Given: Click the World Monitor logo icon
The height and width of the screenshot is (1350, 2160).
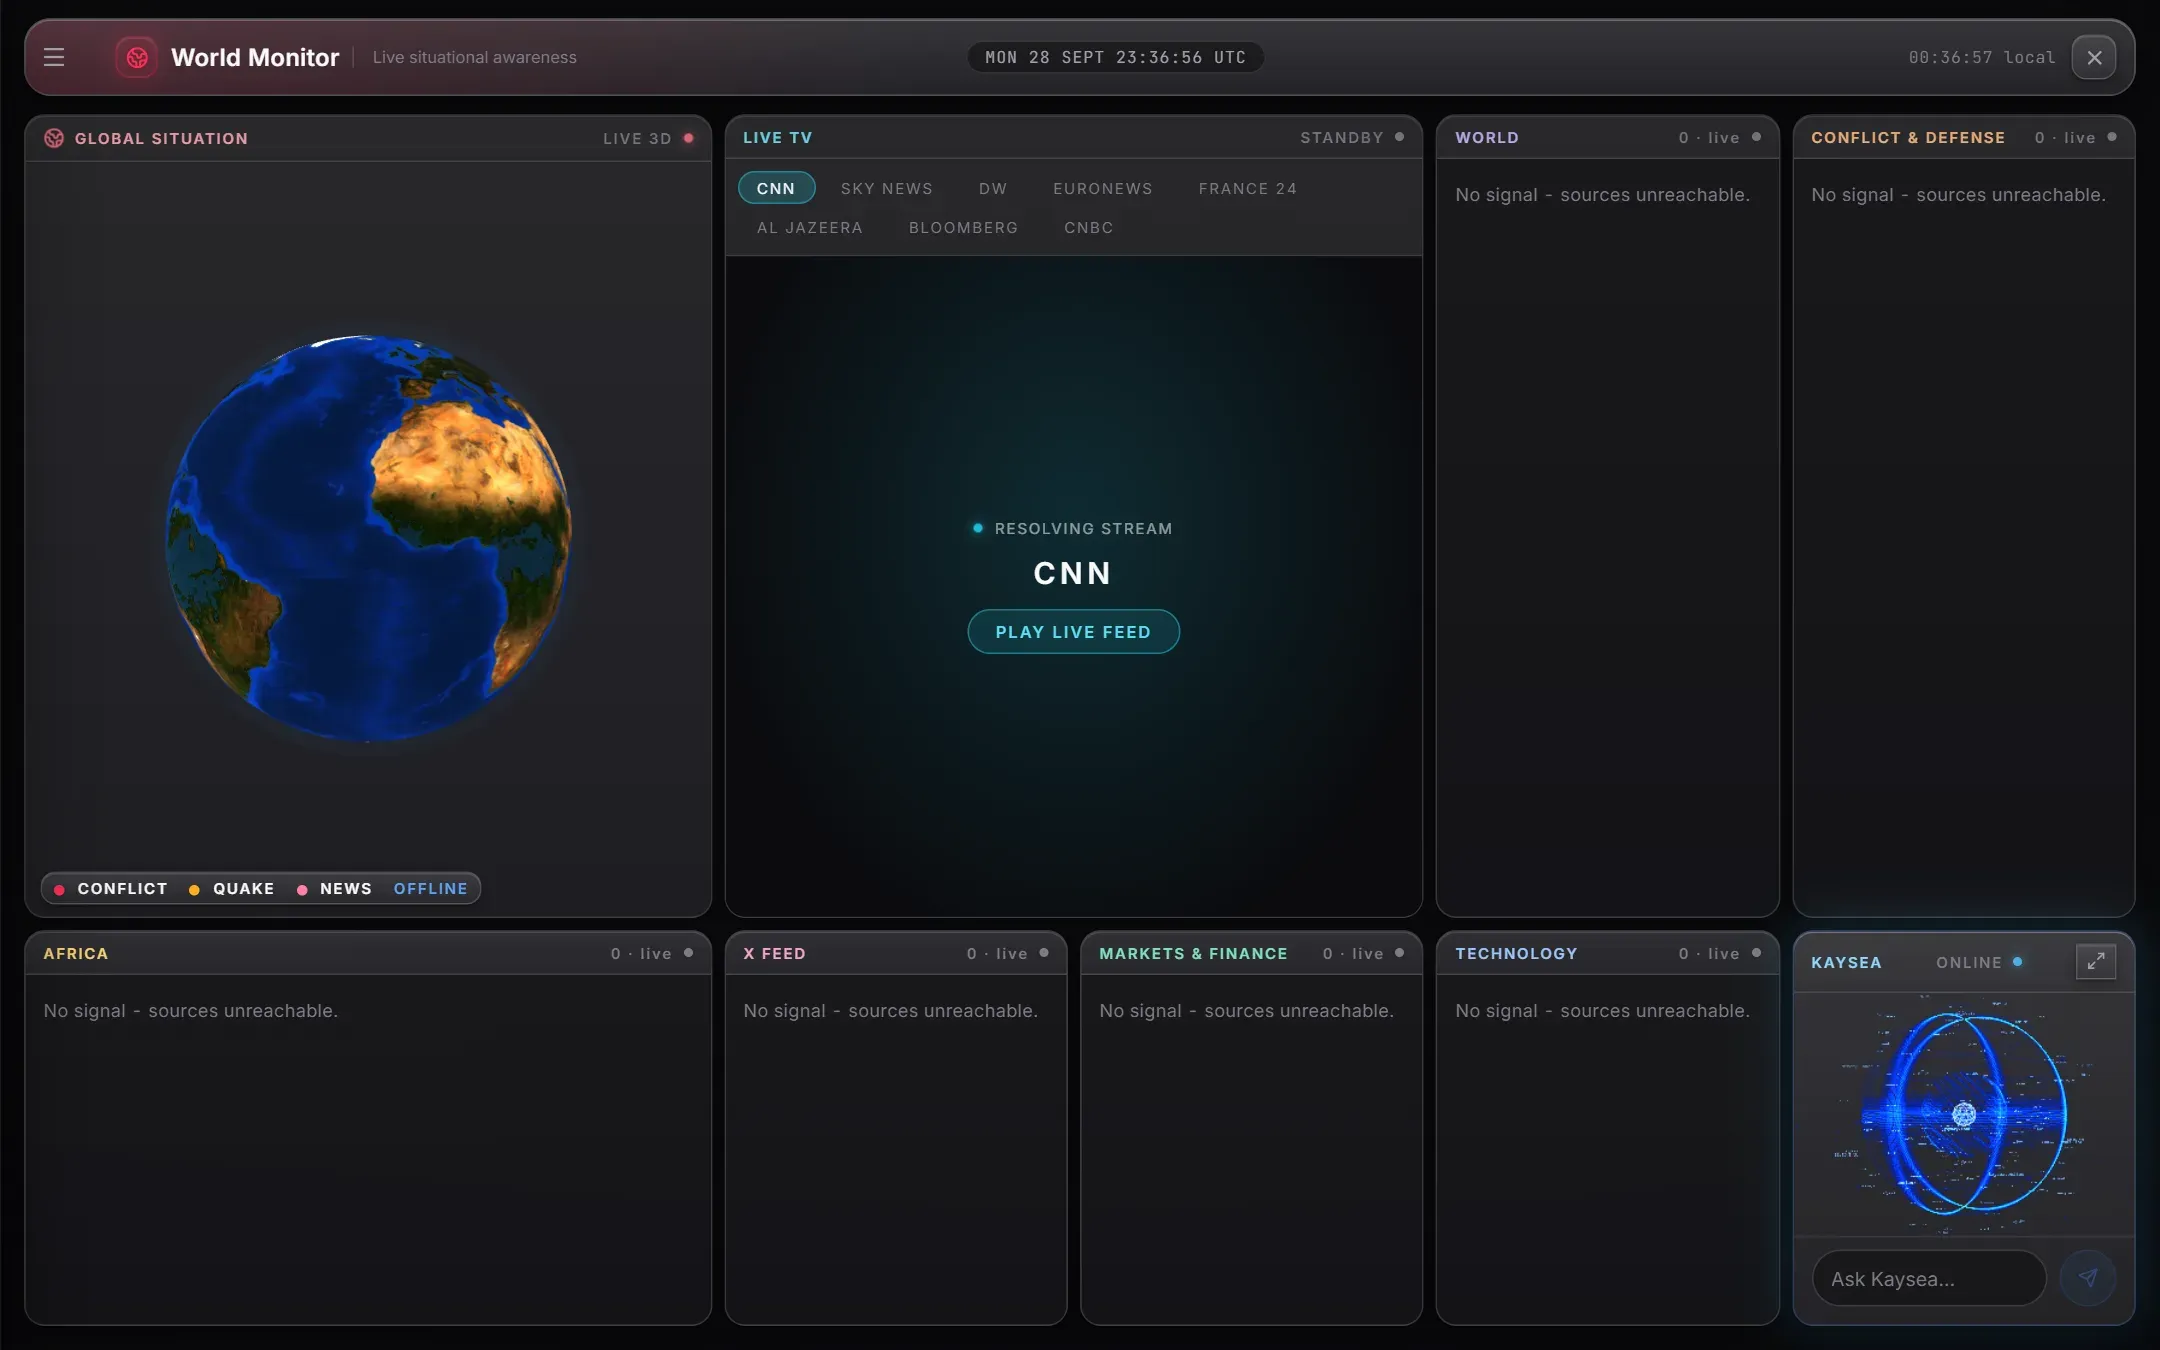Looking at the screenshot, I should point(137,57).
